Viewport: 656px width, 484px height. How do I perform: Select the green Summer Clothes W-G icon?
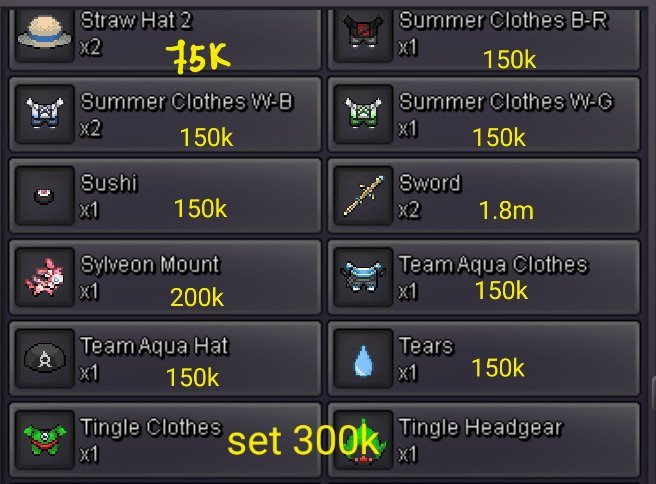(x=363, y=114)
